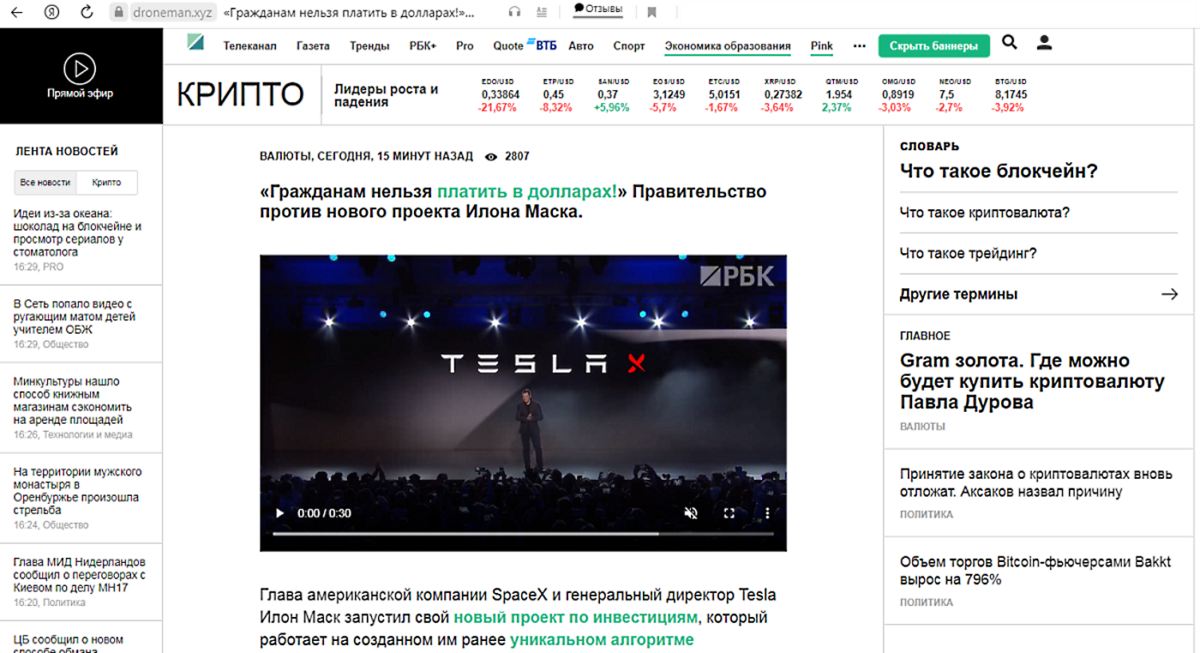This screenshot has height=653, width=1200.
Task: Open news about chocolate on blockchain
Action: [x=79, y=232]
